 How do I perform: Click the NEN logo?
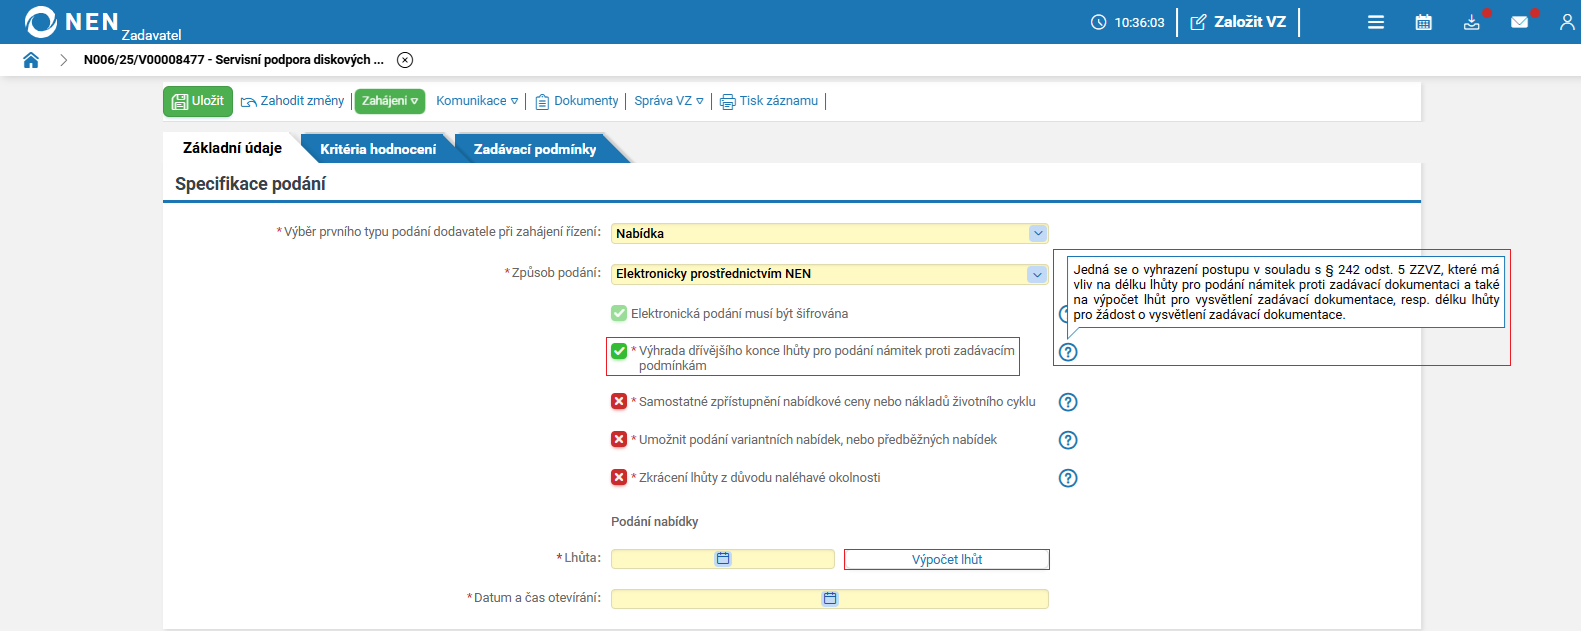pyautogui.click(x=72, y=22)
